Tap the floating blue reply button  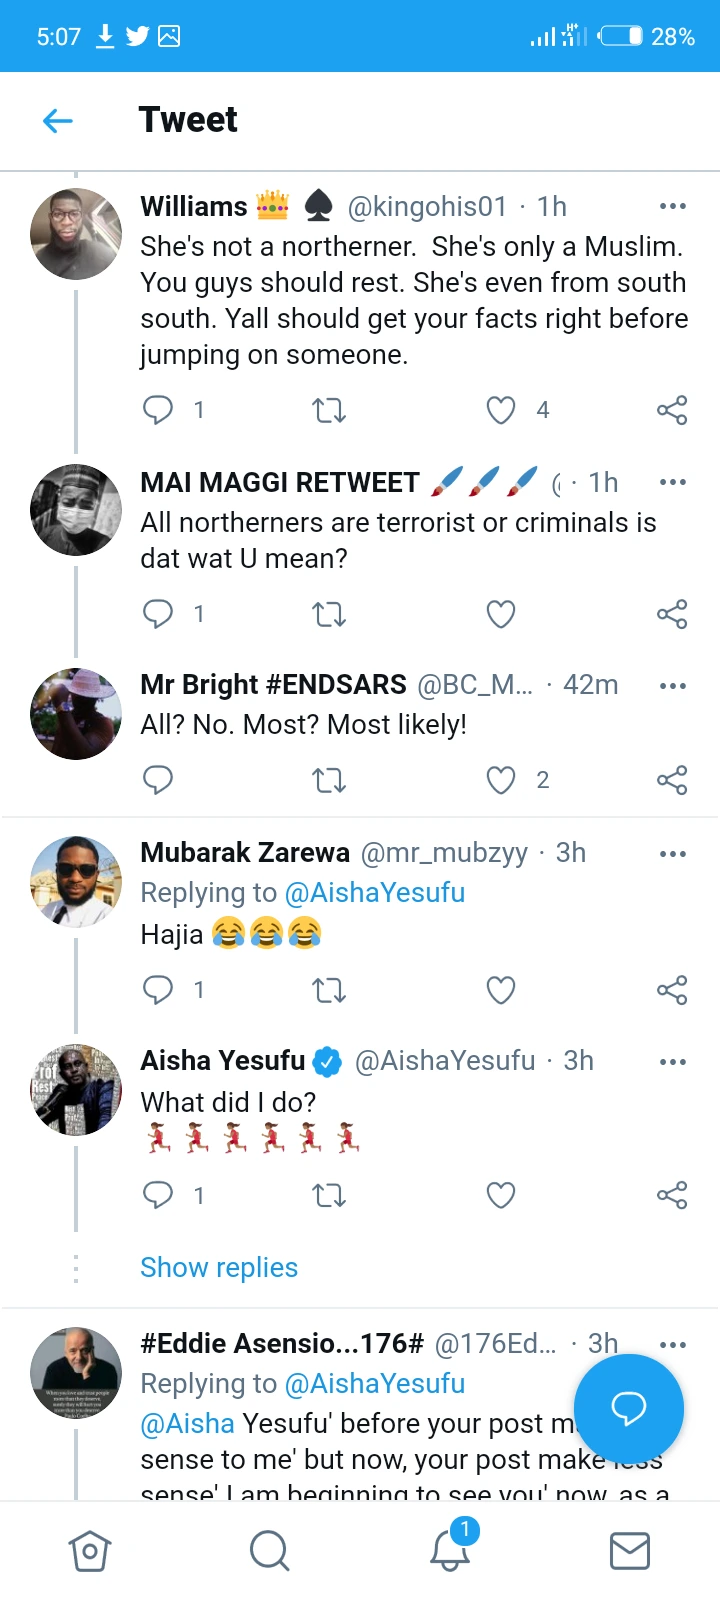[x=629, y=1408]
